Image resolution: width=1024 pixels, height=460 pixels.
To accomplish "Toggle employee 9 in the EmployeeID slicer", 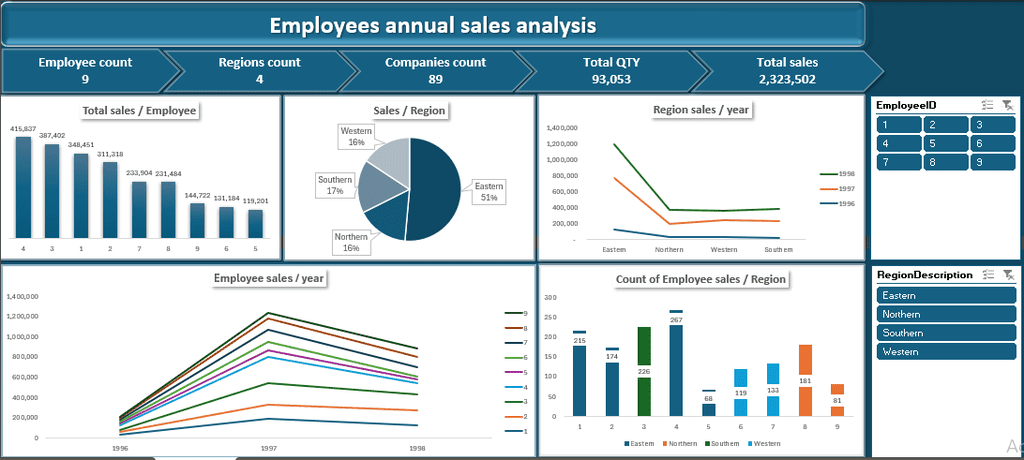I will point(992,162).
